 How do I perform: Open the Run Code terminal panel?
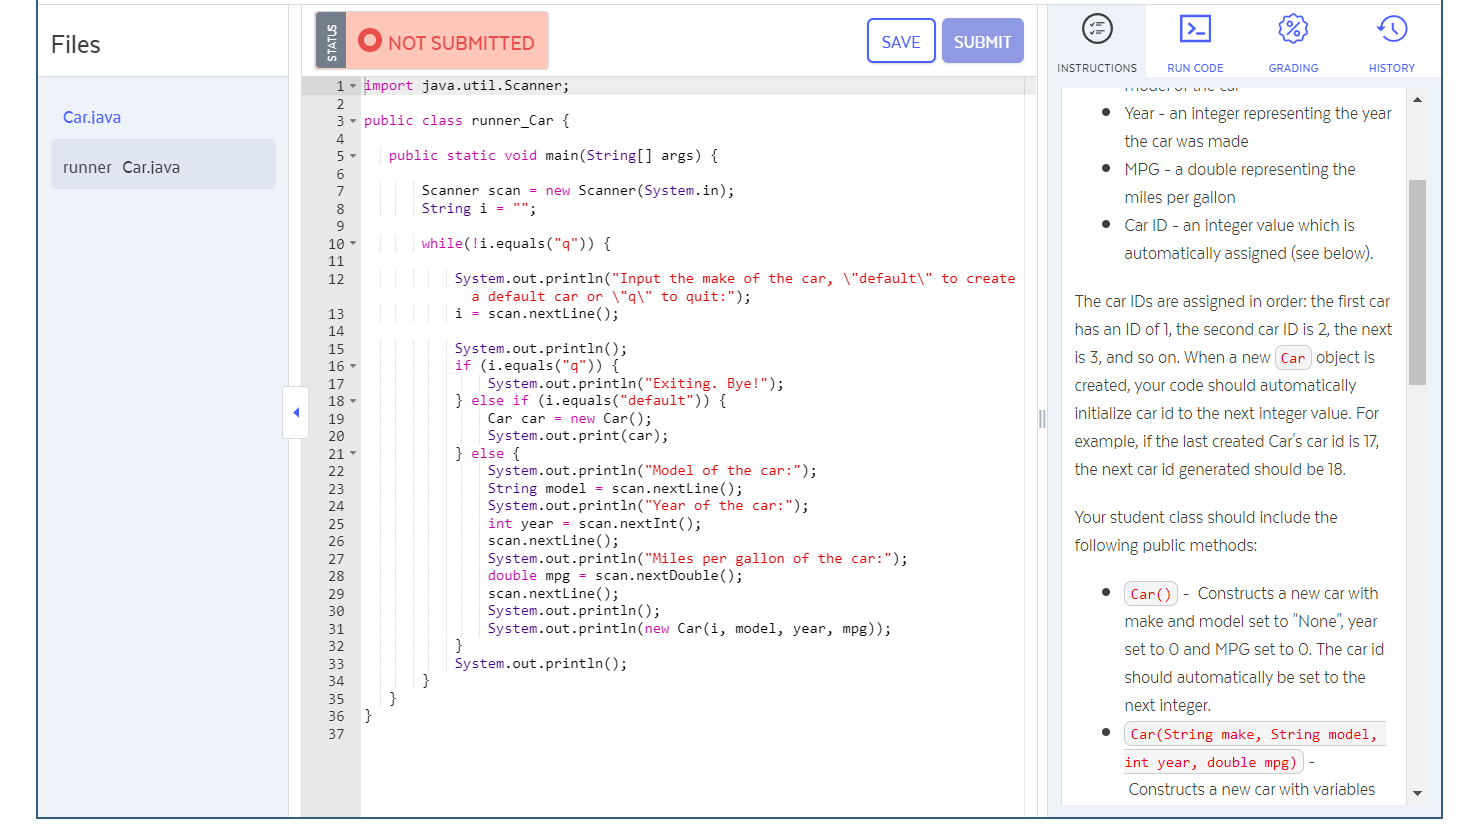tap(1195, 40)
